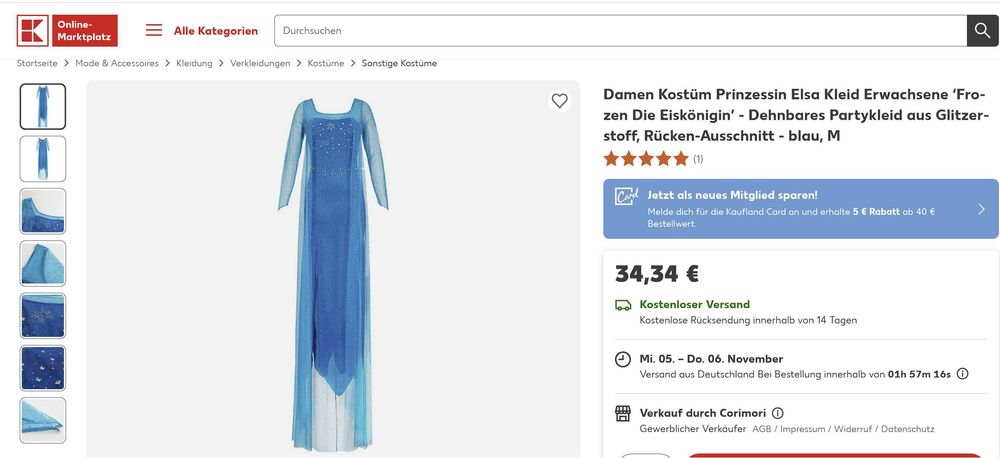Click the five-star rating icons
This screenshot has height=458, width=1000.
click(x=646, y=158)
